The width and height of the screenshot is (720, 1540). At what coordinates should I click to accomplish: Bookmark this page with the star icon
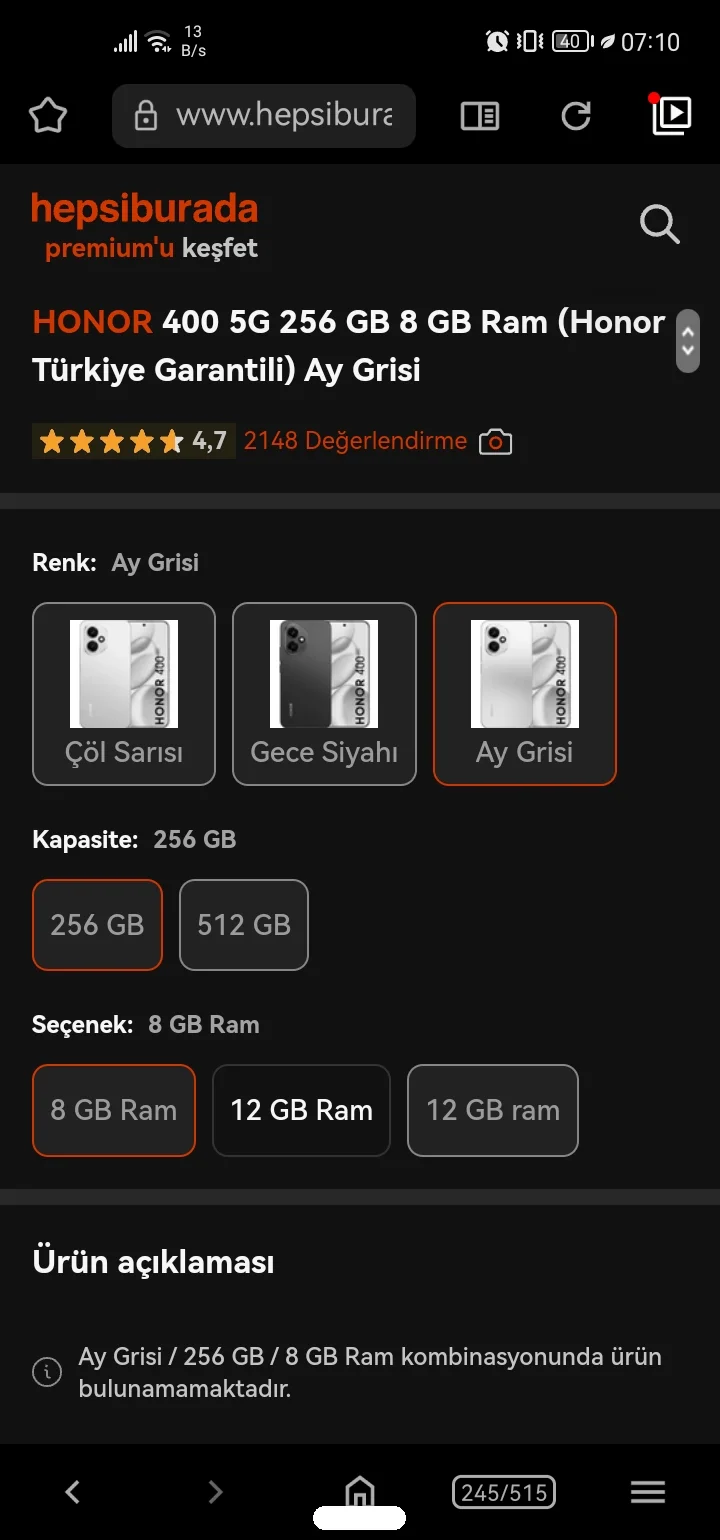click(x=47, y=116)
